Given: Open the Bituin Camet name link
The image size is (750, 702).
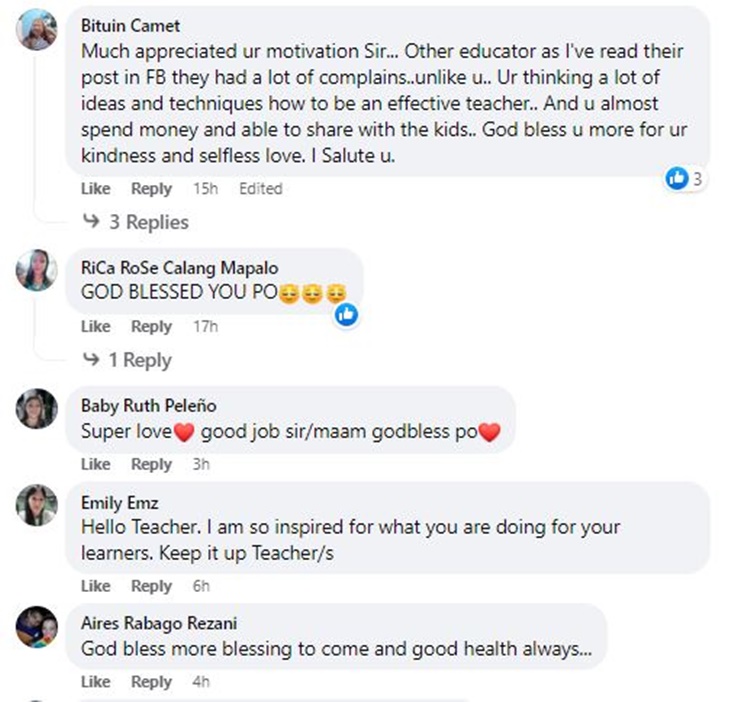Looking at the screenshot, I should click(130, 26).
